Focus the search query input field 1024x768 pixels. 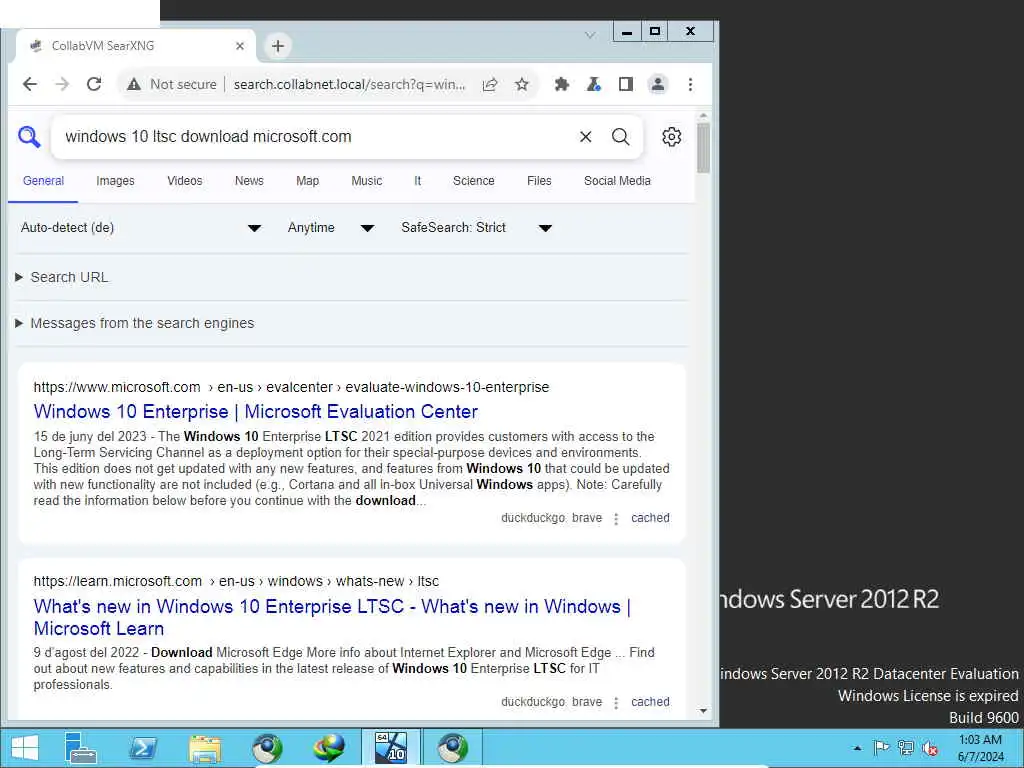click(x=313, y=136)
